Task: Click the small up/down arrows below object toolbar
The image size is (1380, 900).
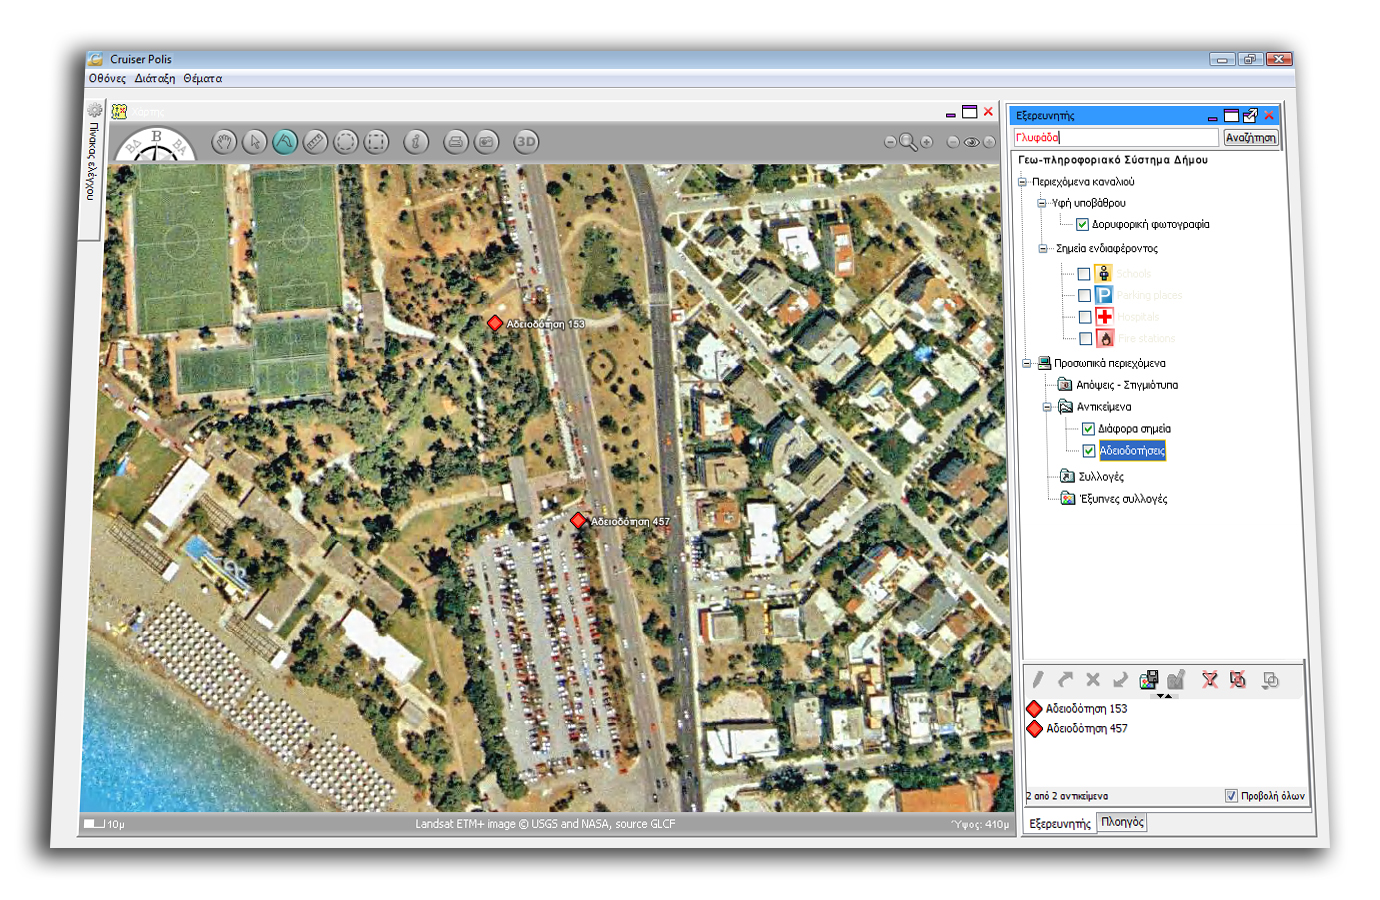Action: click(x=1166, y=695)
